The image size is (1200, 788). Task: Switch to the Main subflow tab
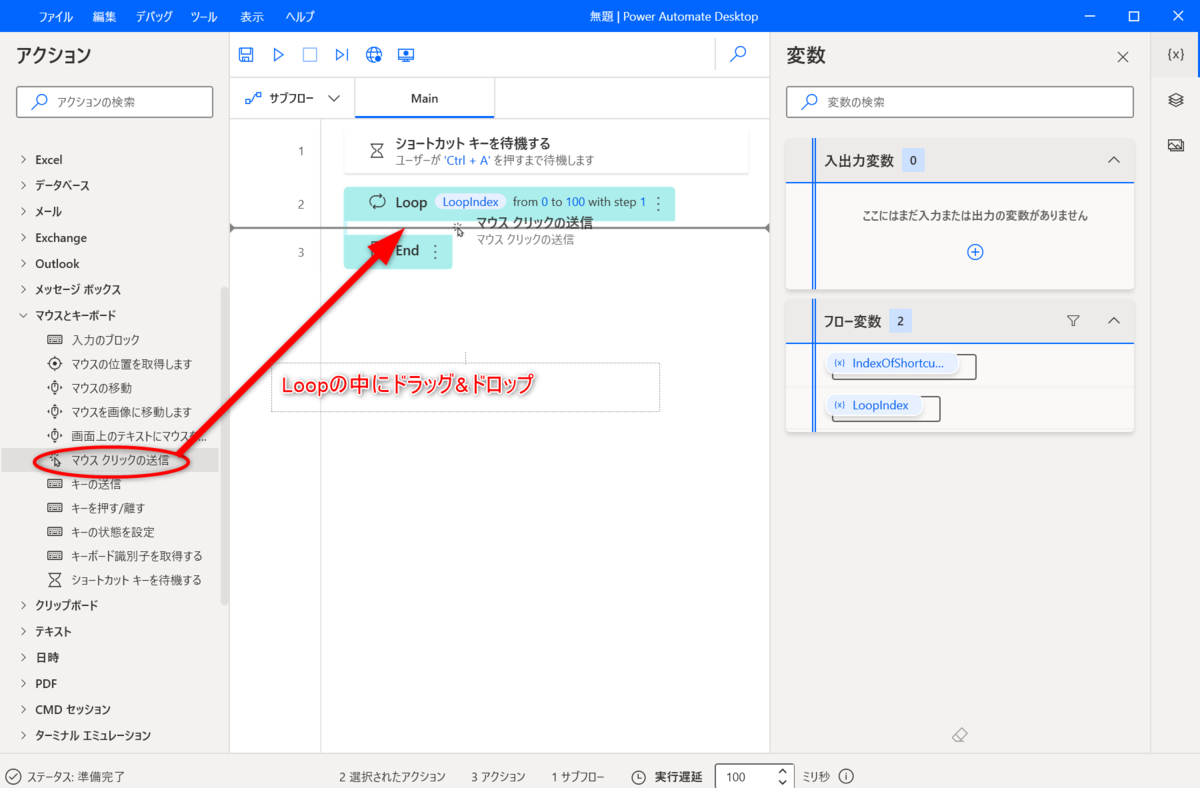pos(424,98)
